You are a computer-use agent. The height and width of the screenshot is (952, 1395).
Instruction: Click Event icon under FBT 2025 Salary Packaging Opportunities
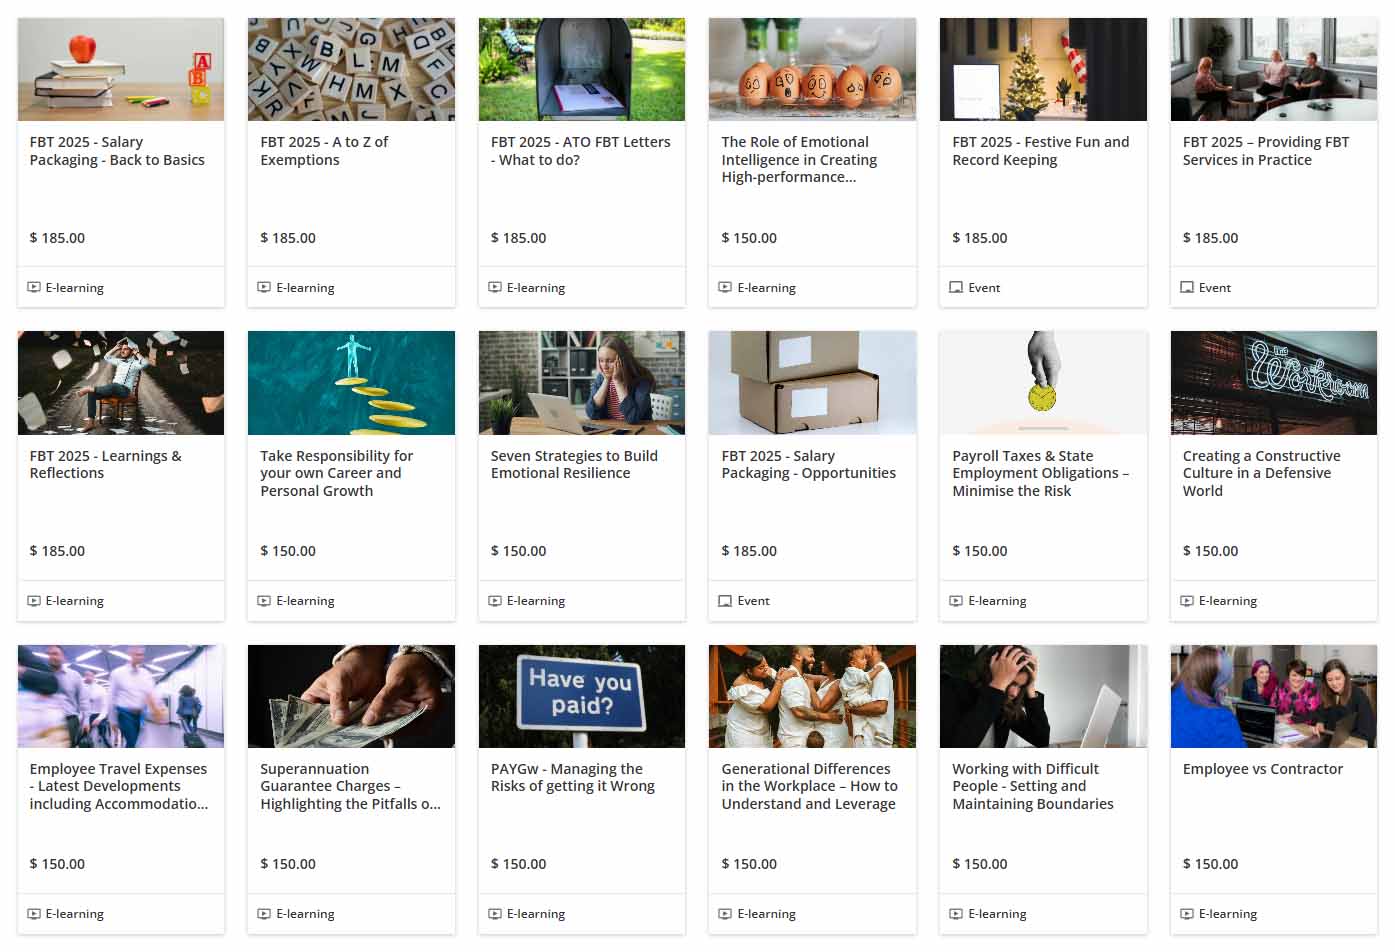coord(725,601)
